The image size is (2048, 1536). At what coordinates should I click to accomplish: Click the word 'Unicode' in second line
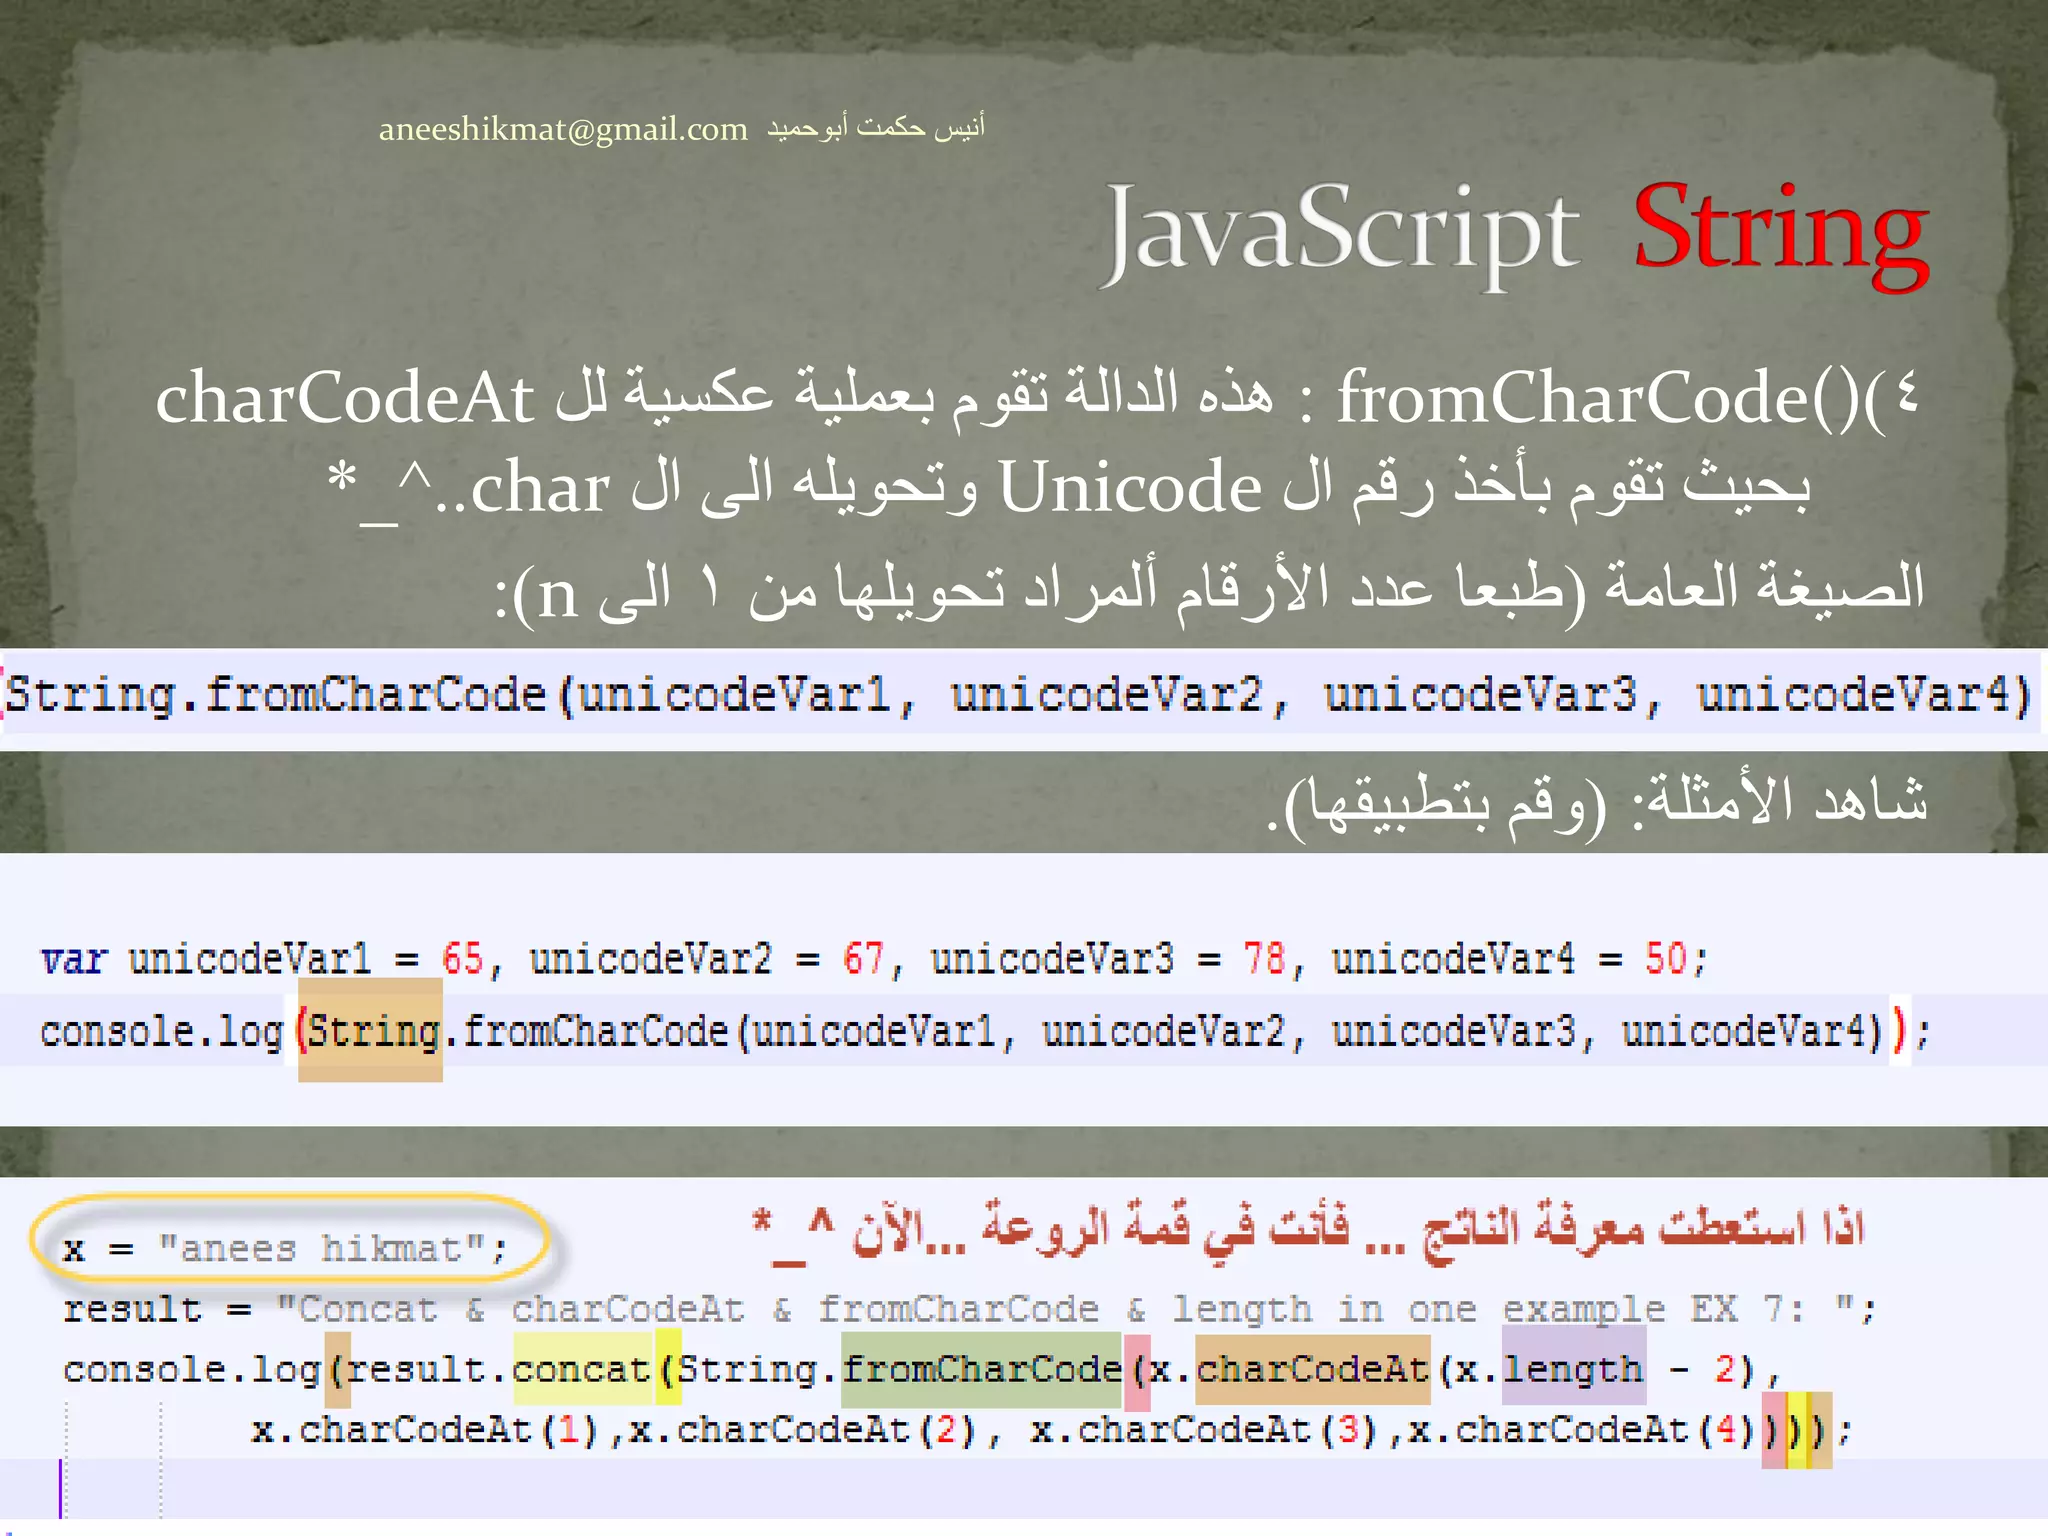[1130, 487]
